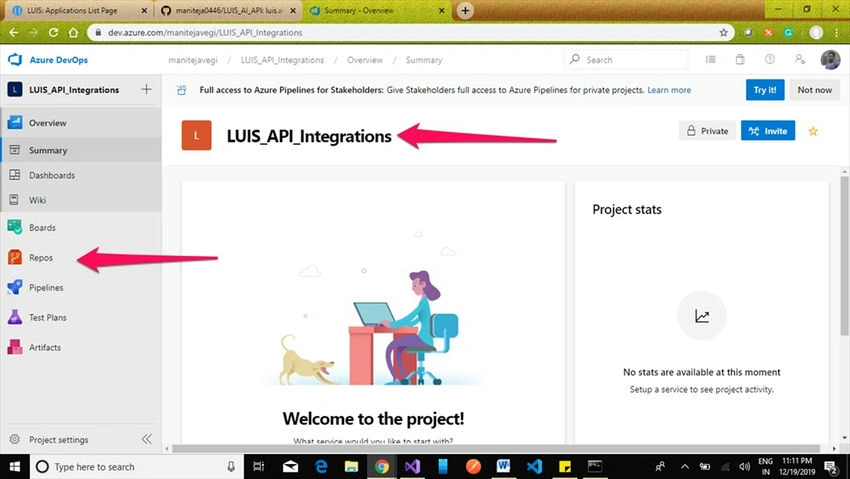Click LUIS_API_Integrations breadcrumb
Viewport: 850px width, 479px height.
[x=282, y=60]
